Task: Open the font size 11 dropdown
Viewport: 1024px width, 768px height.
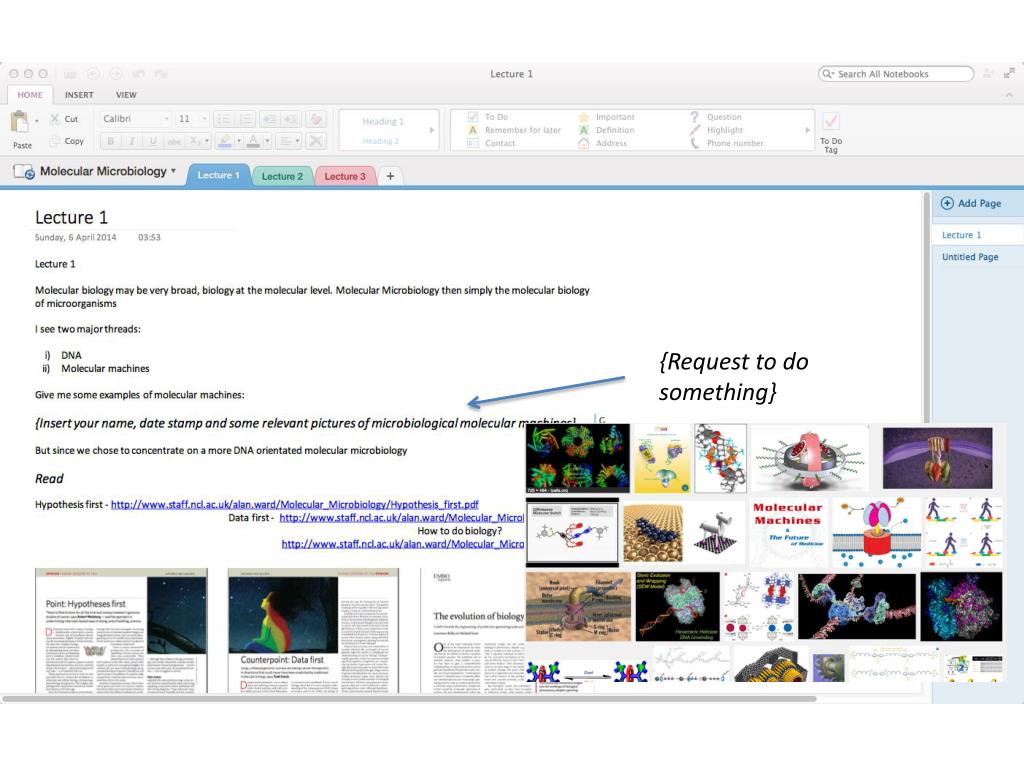Action: point(205,119)
